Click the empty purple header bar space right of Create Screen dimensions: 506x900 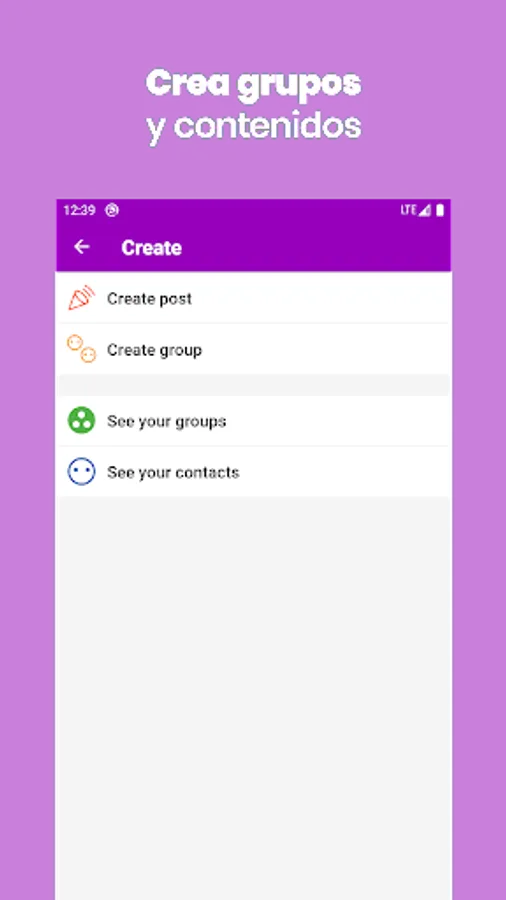[316, 247]
